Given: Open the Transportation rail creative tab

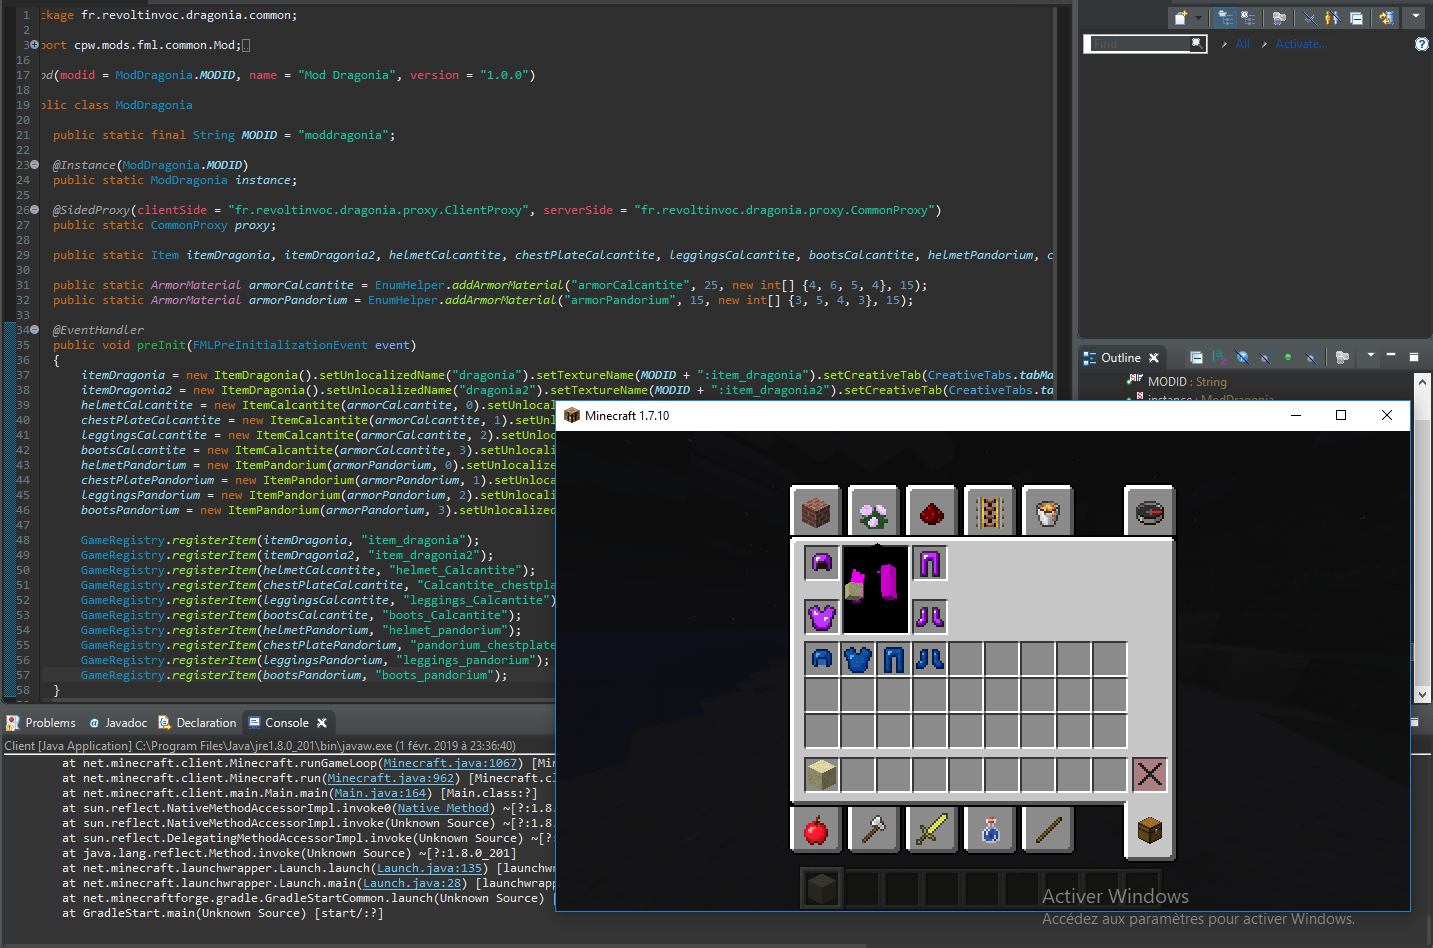Looking at the screenshot, I should tap(990, 513).
